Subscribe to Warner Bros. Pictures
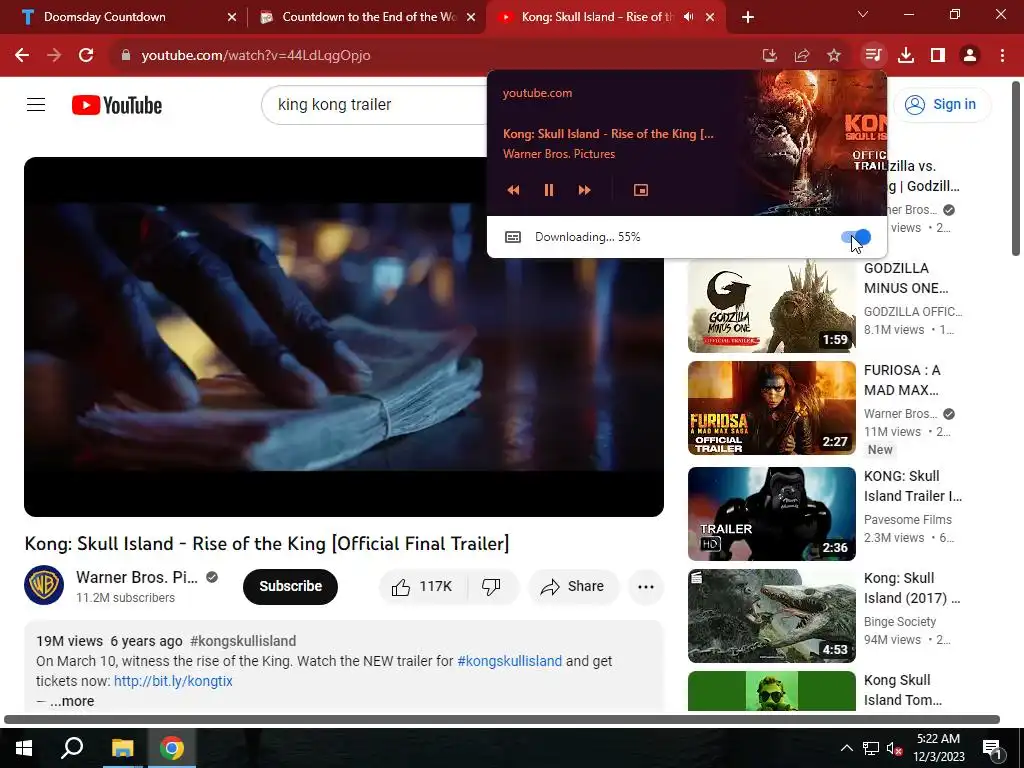Image resolution: width=1024 pixels, height=768 pixels. 290,586
